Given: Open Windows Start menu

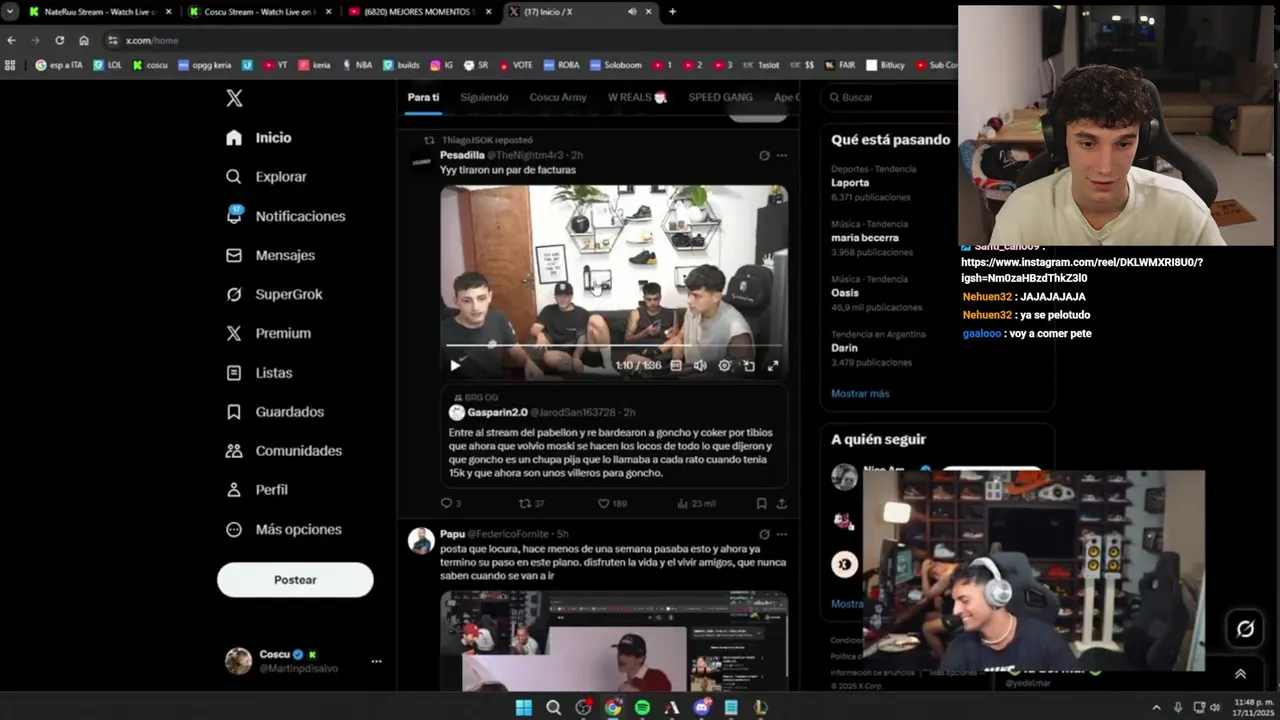Looking at the screenshot, I should click(x=523, y=707).
